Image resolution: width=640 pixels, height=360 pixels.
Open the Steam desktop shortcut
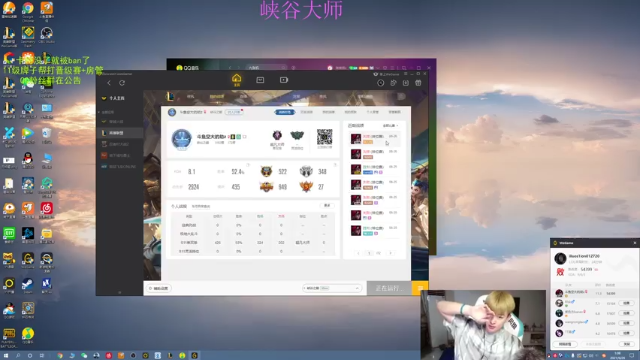28,285
